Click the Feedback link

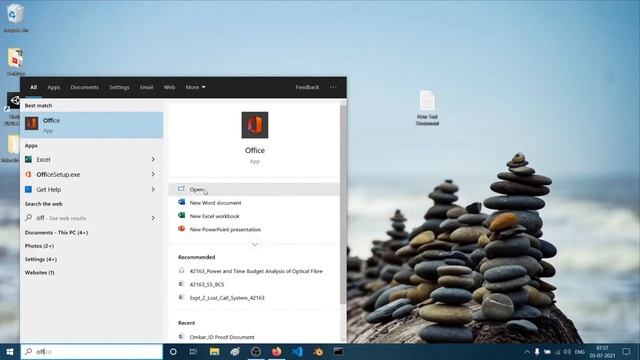point(307,87)
